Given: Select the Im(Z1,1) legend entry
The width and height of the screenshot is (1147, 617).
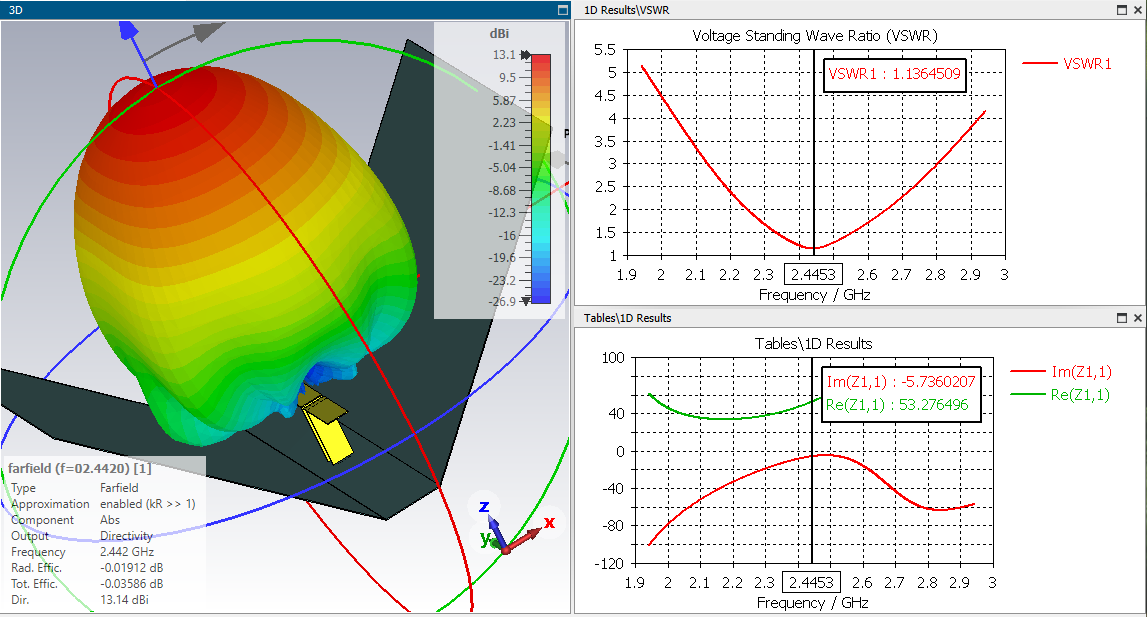Looking at the screenshot, I should [x=1061, y=372].
